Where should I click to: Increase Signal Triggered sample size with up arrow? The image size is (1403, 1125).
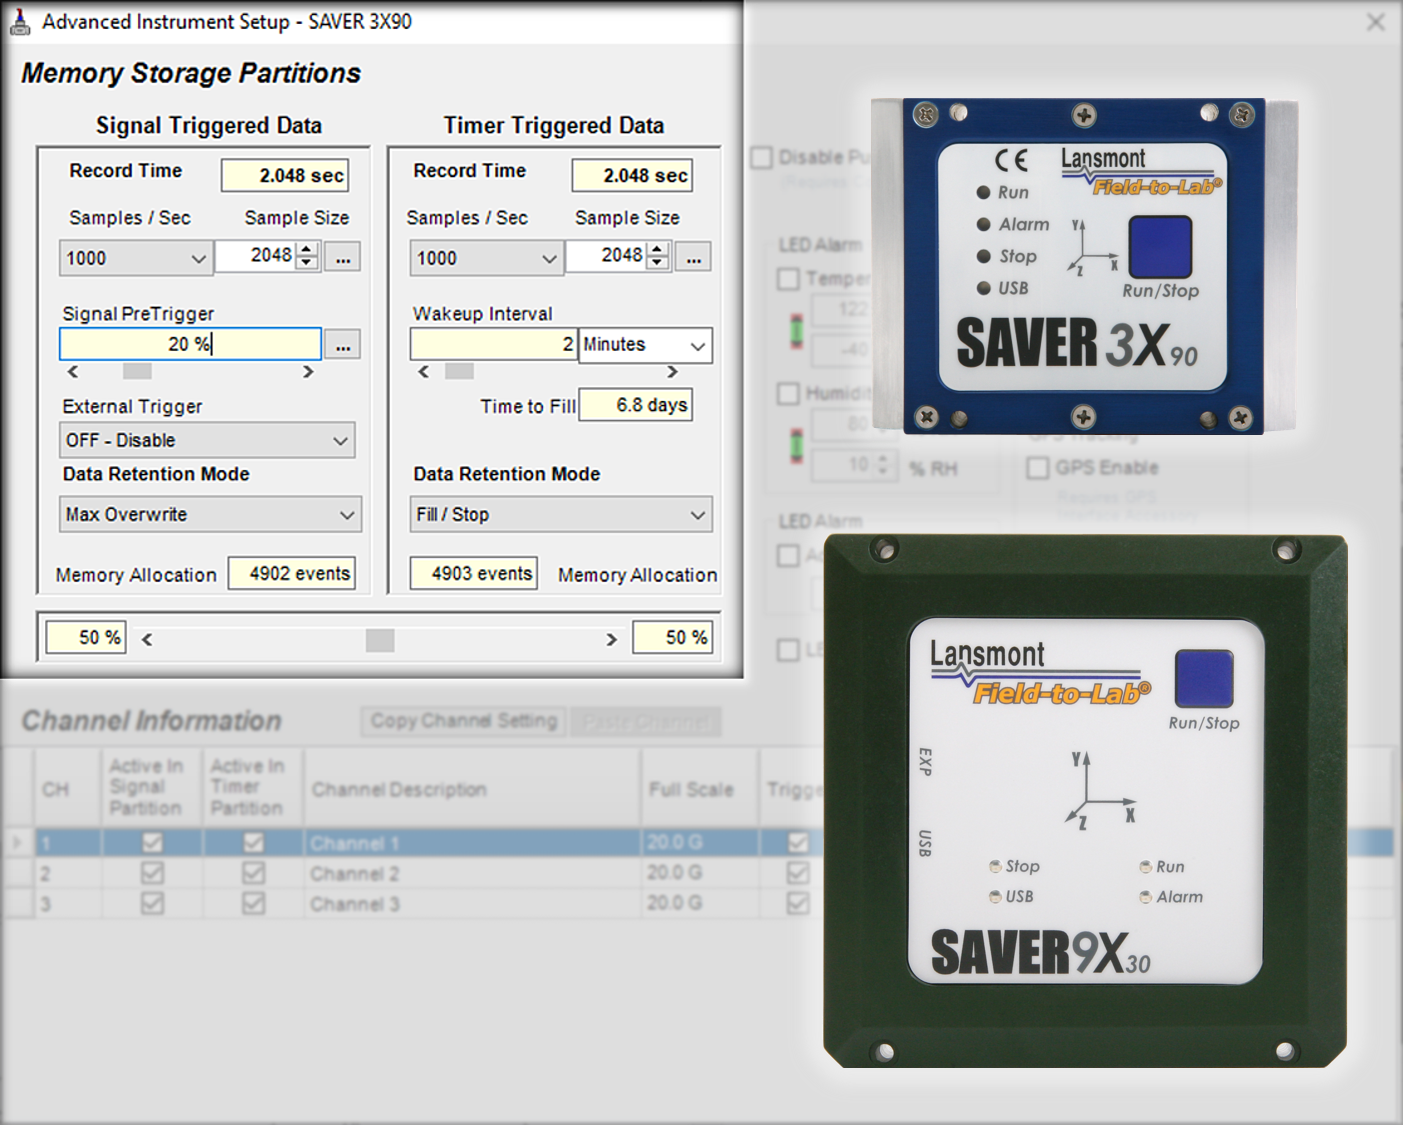click(x=308, y=249)
